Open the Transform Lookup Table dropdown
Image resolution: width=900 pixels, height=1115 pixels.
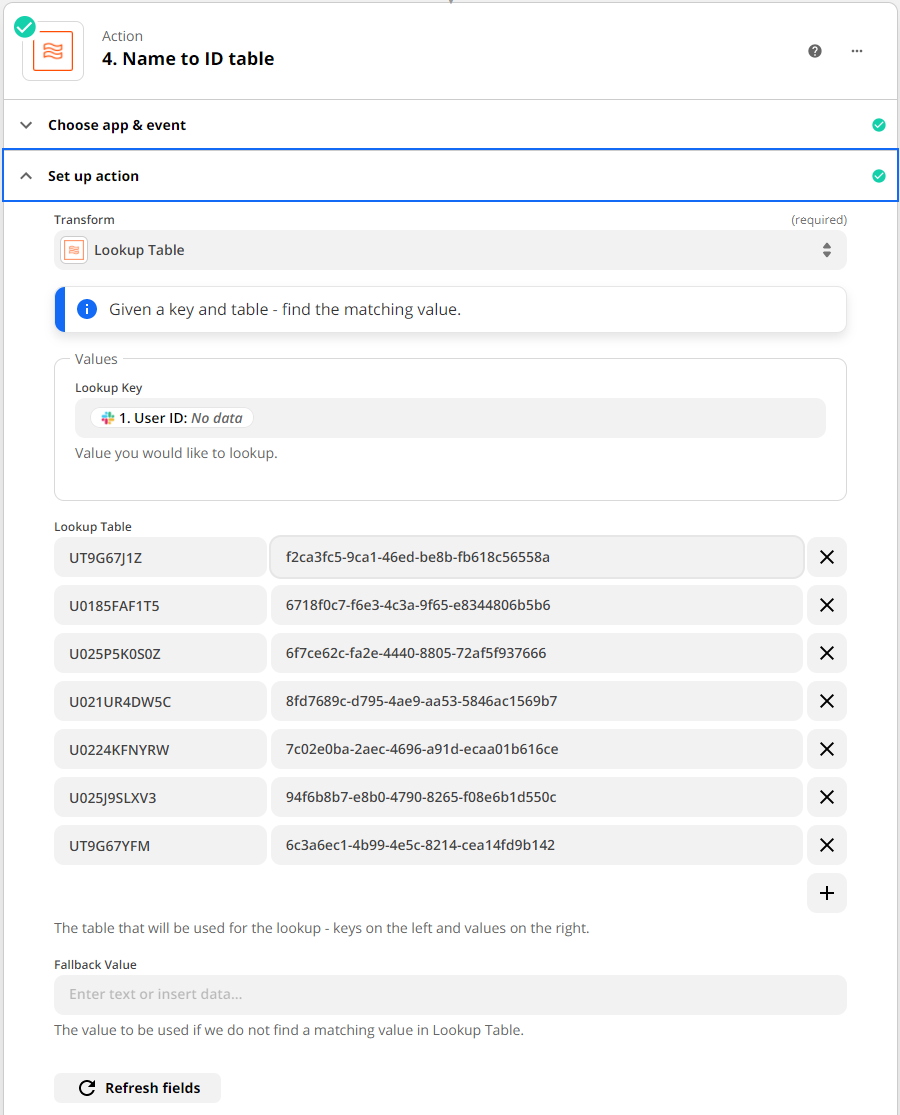coord(450,250)
